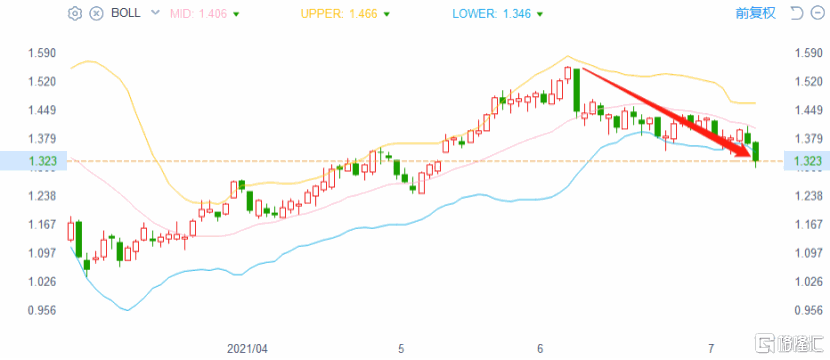Open the MID 1.406 green dropdown arrow
The image size is (830, 360).
[236, 14]
